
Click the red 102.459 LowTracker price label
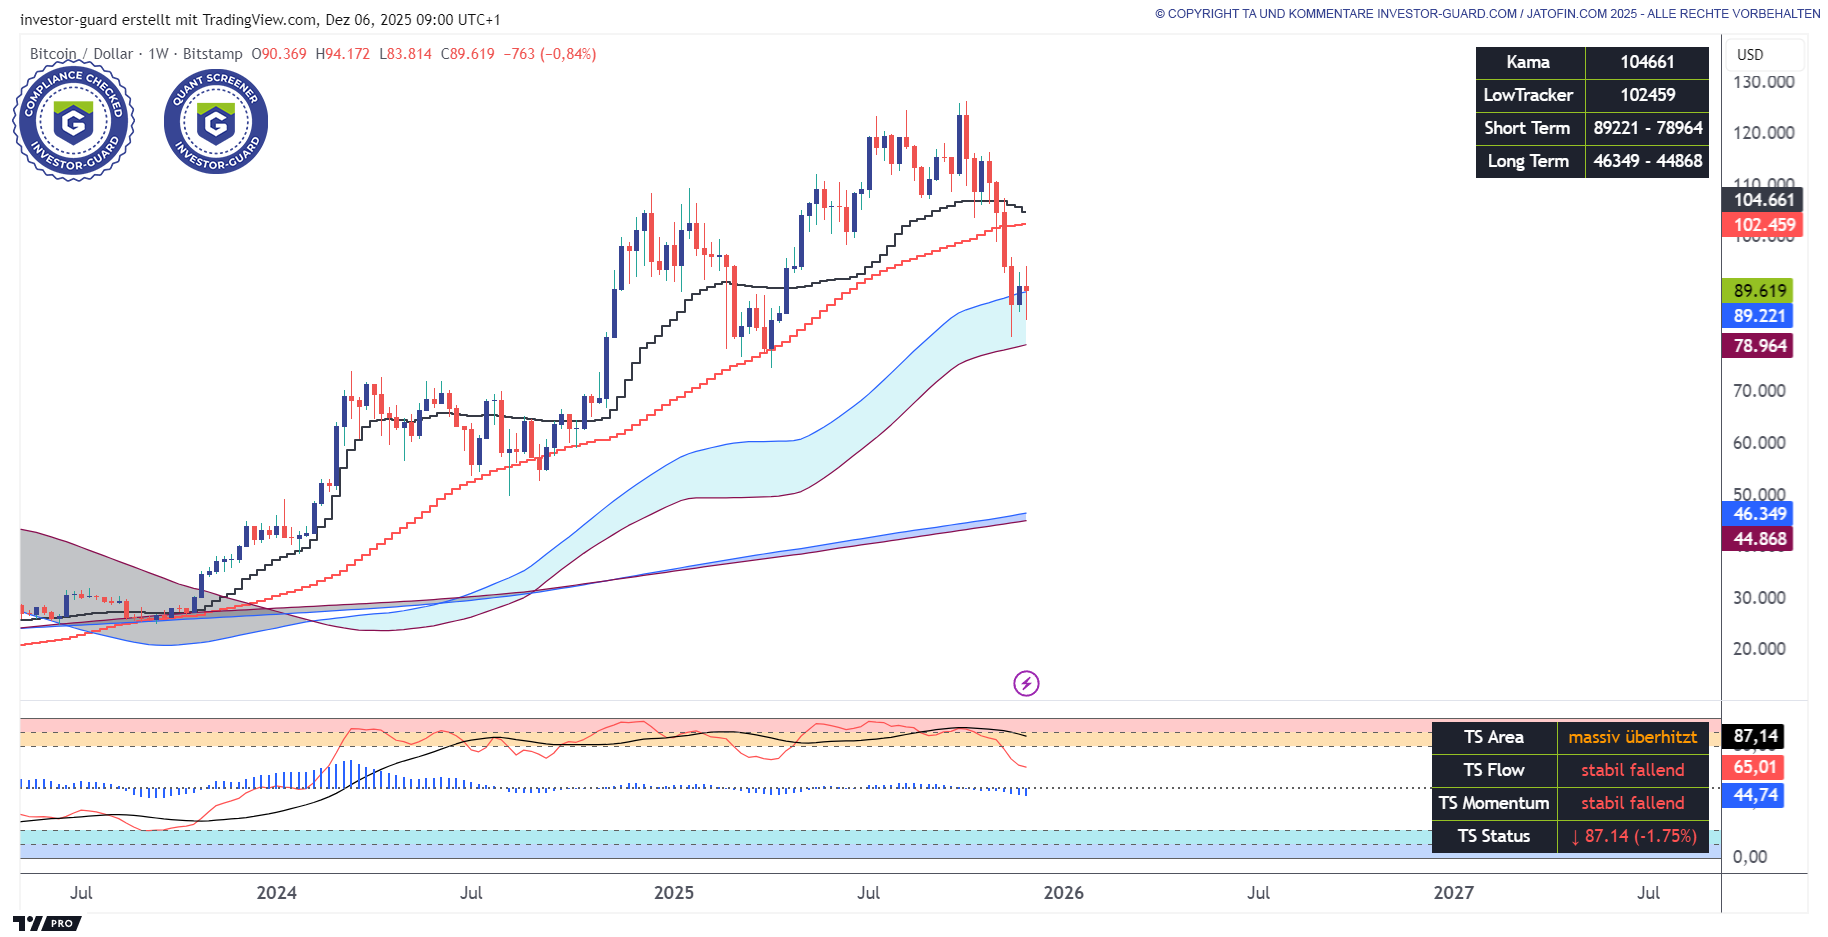tap(1763, 225)
